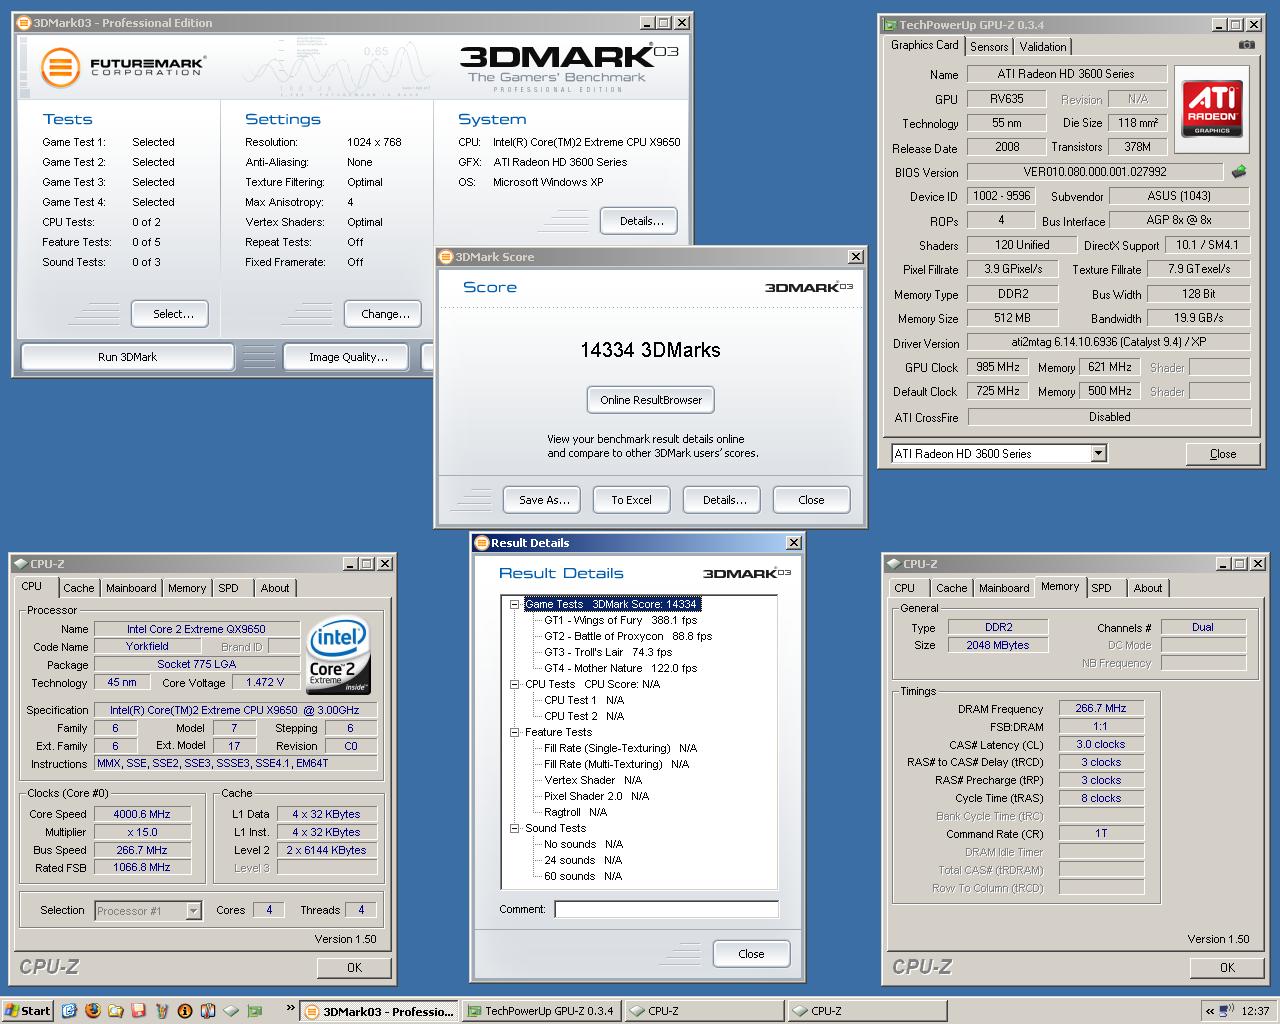Viewport: 1280px width, 1024px height.
Task: Click the Core Speed value '4000.6 MHz'
Action: tap(141, 814)
